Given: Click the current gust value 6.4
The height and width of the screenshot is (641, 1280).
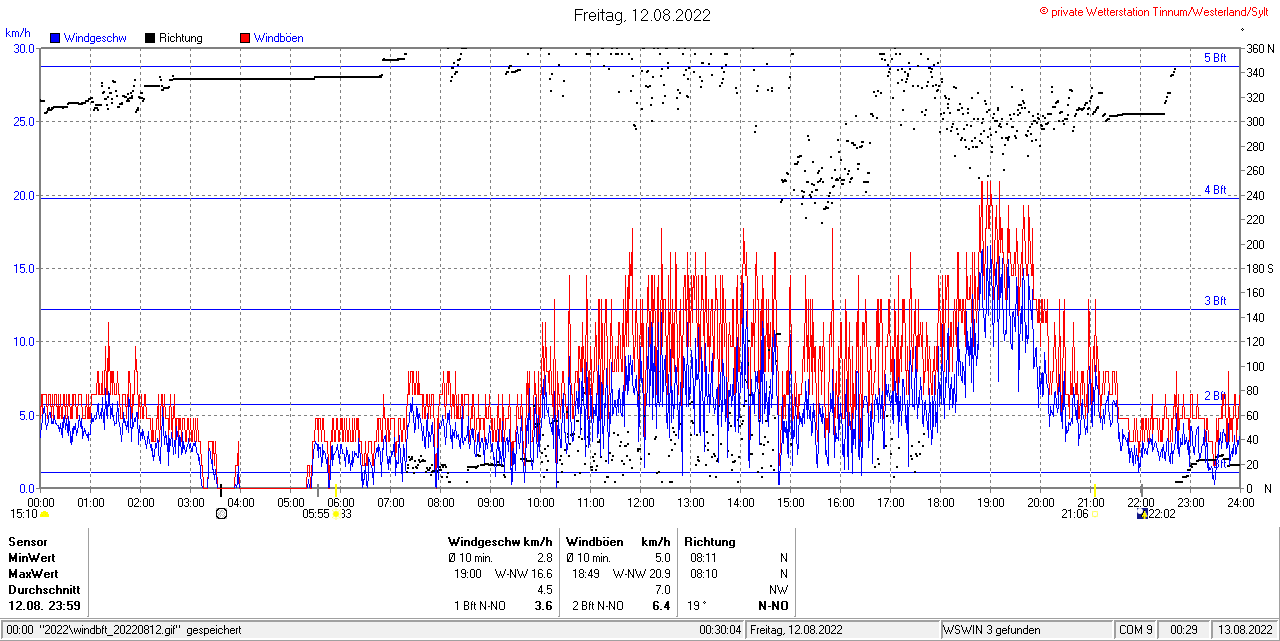Looking at the screenshot, I should (661, 606).
